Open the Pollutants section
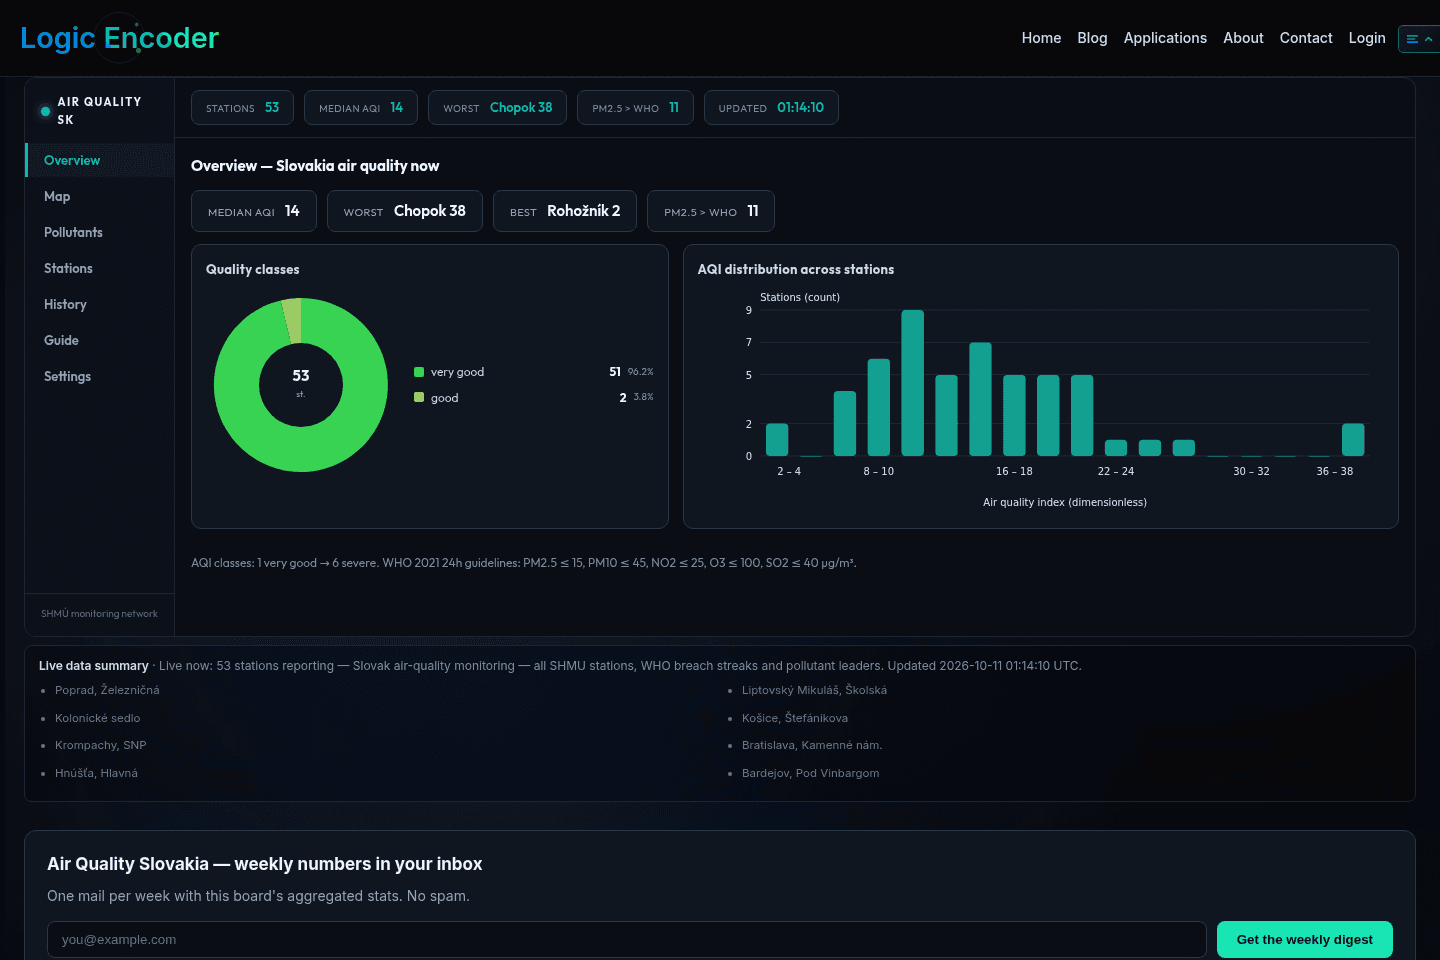The width and height of the screenshot is (1440, 960). (x=100, y=232)
